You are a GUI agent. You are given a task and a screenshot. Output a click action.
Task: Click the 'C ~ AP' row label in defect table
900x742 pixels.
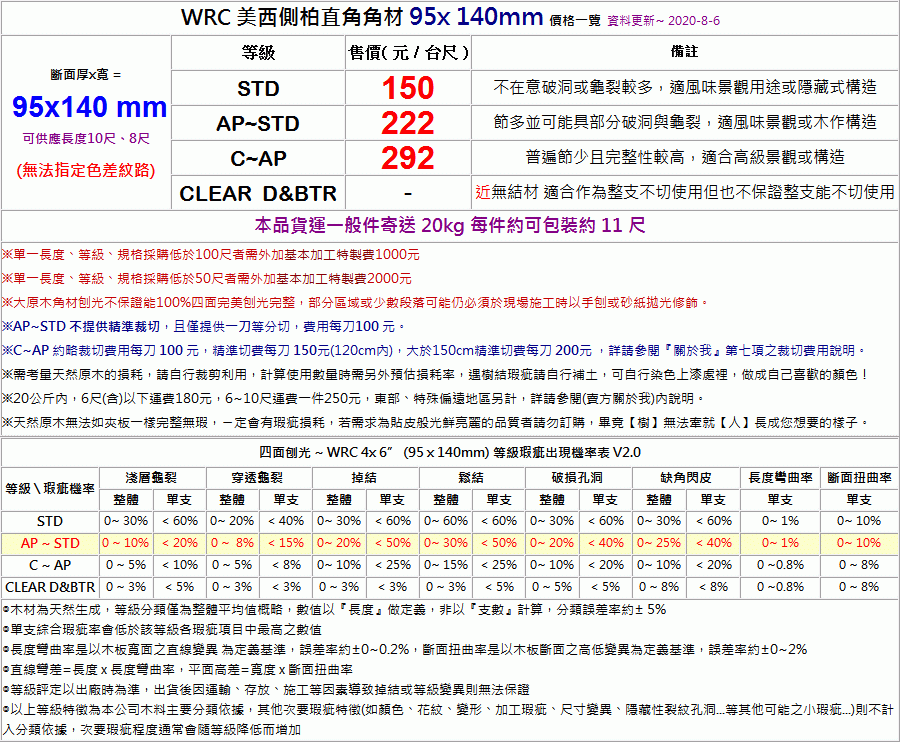coord(50,565)
